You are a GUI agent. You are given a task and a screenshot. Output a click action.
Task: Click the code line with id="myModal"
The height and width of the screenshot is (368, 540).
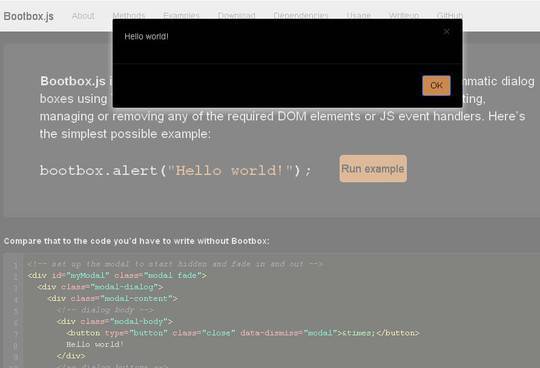117,275
